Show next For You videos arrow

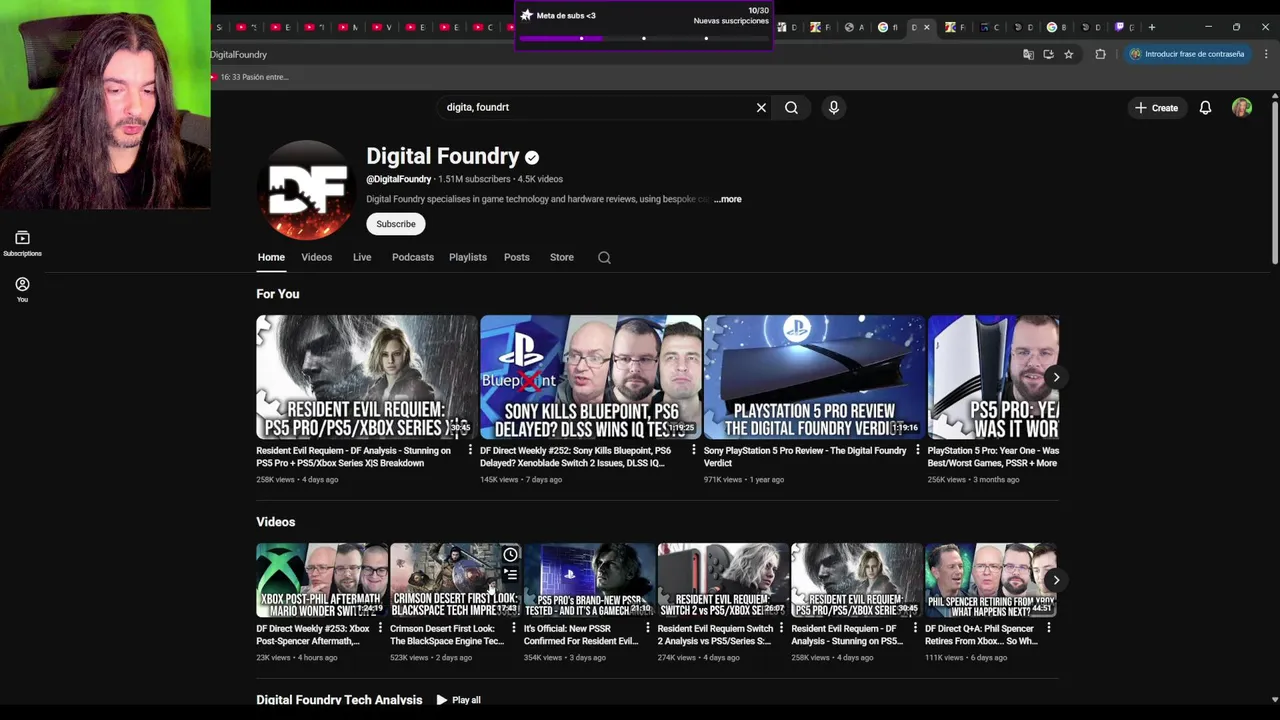click(1056, 377)
